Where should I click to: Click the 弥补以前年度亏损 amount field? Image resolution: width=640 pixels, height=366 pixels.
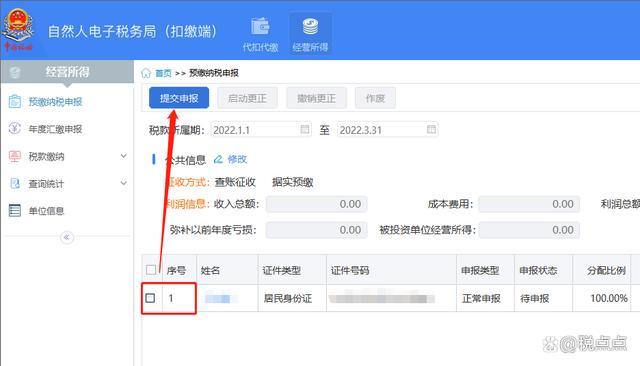click(317, 230)
